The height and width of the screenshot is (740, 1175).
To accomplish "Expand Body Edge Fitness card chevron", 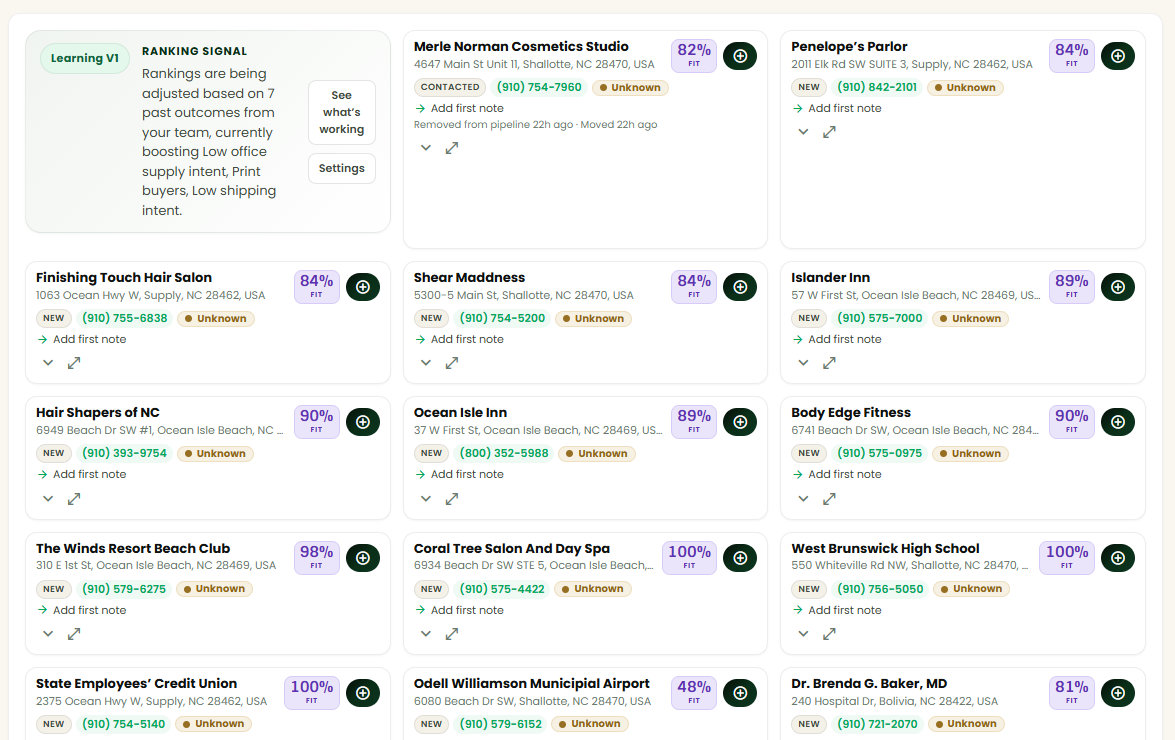I will 803,499.
